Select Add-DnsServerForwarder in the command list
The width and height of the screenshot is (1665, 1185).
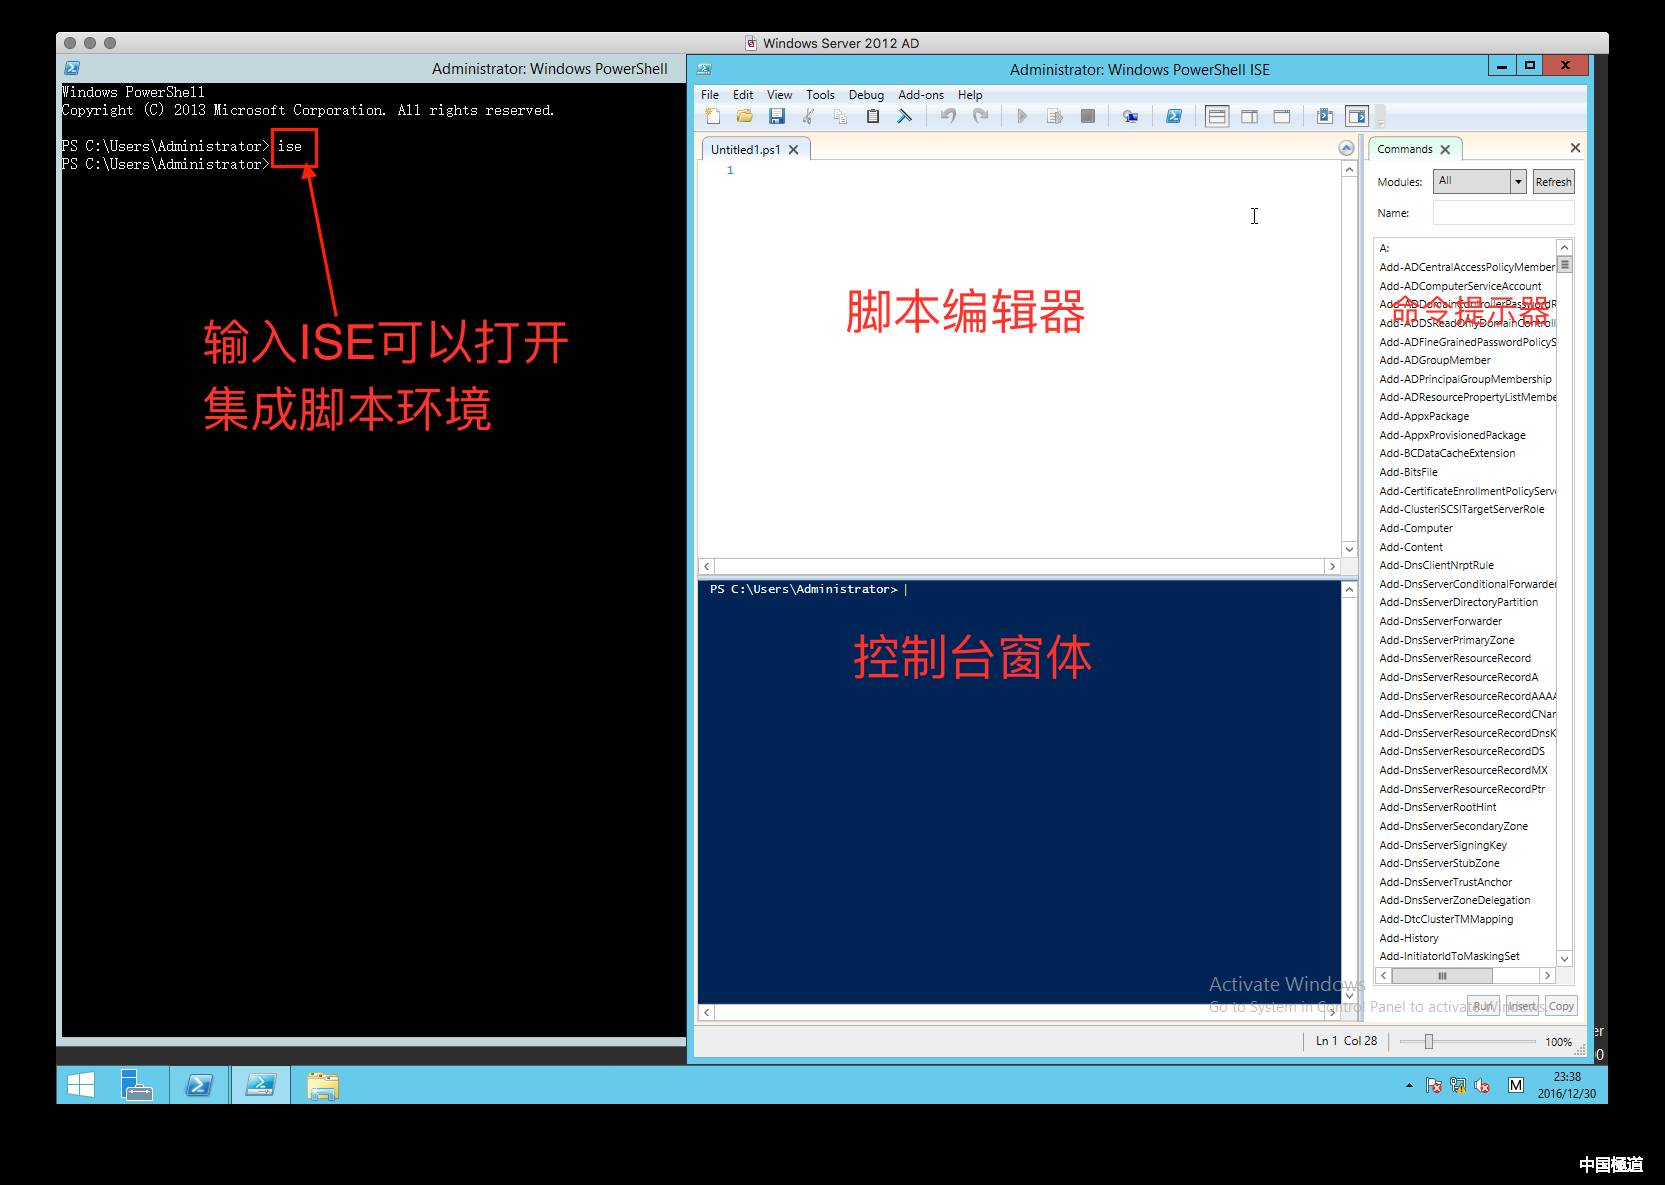click(1440, 621)
